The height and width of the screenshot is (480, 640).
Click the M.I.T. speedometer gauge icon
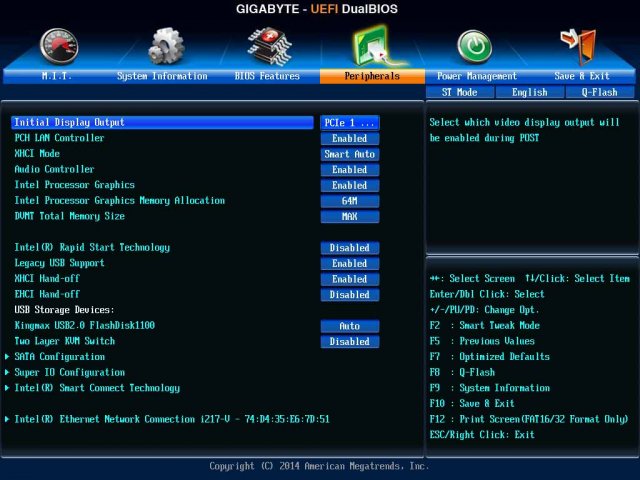[x=58, y=45]
